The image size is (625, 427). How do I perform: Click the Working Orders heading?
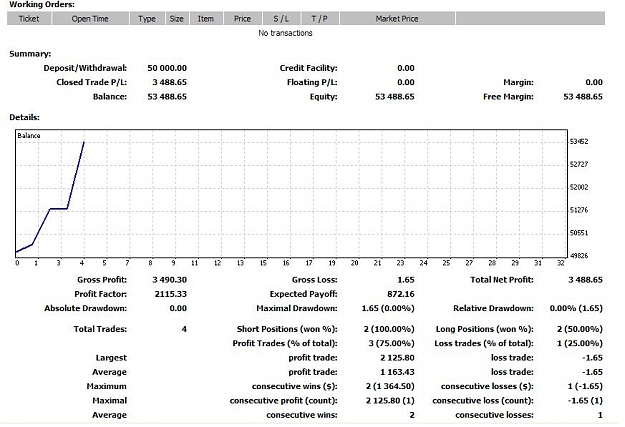click(x=42, y=5)
